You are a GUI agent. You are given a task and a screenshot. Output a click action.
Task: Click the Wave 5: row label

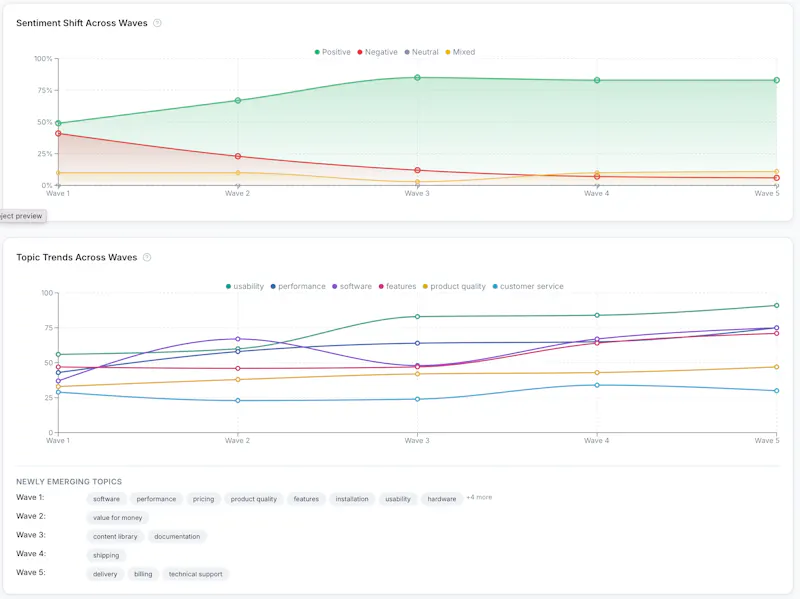click(31, 572)
